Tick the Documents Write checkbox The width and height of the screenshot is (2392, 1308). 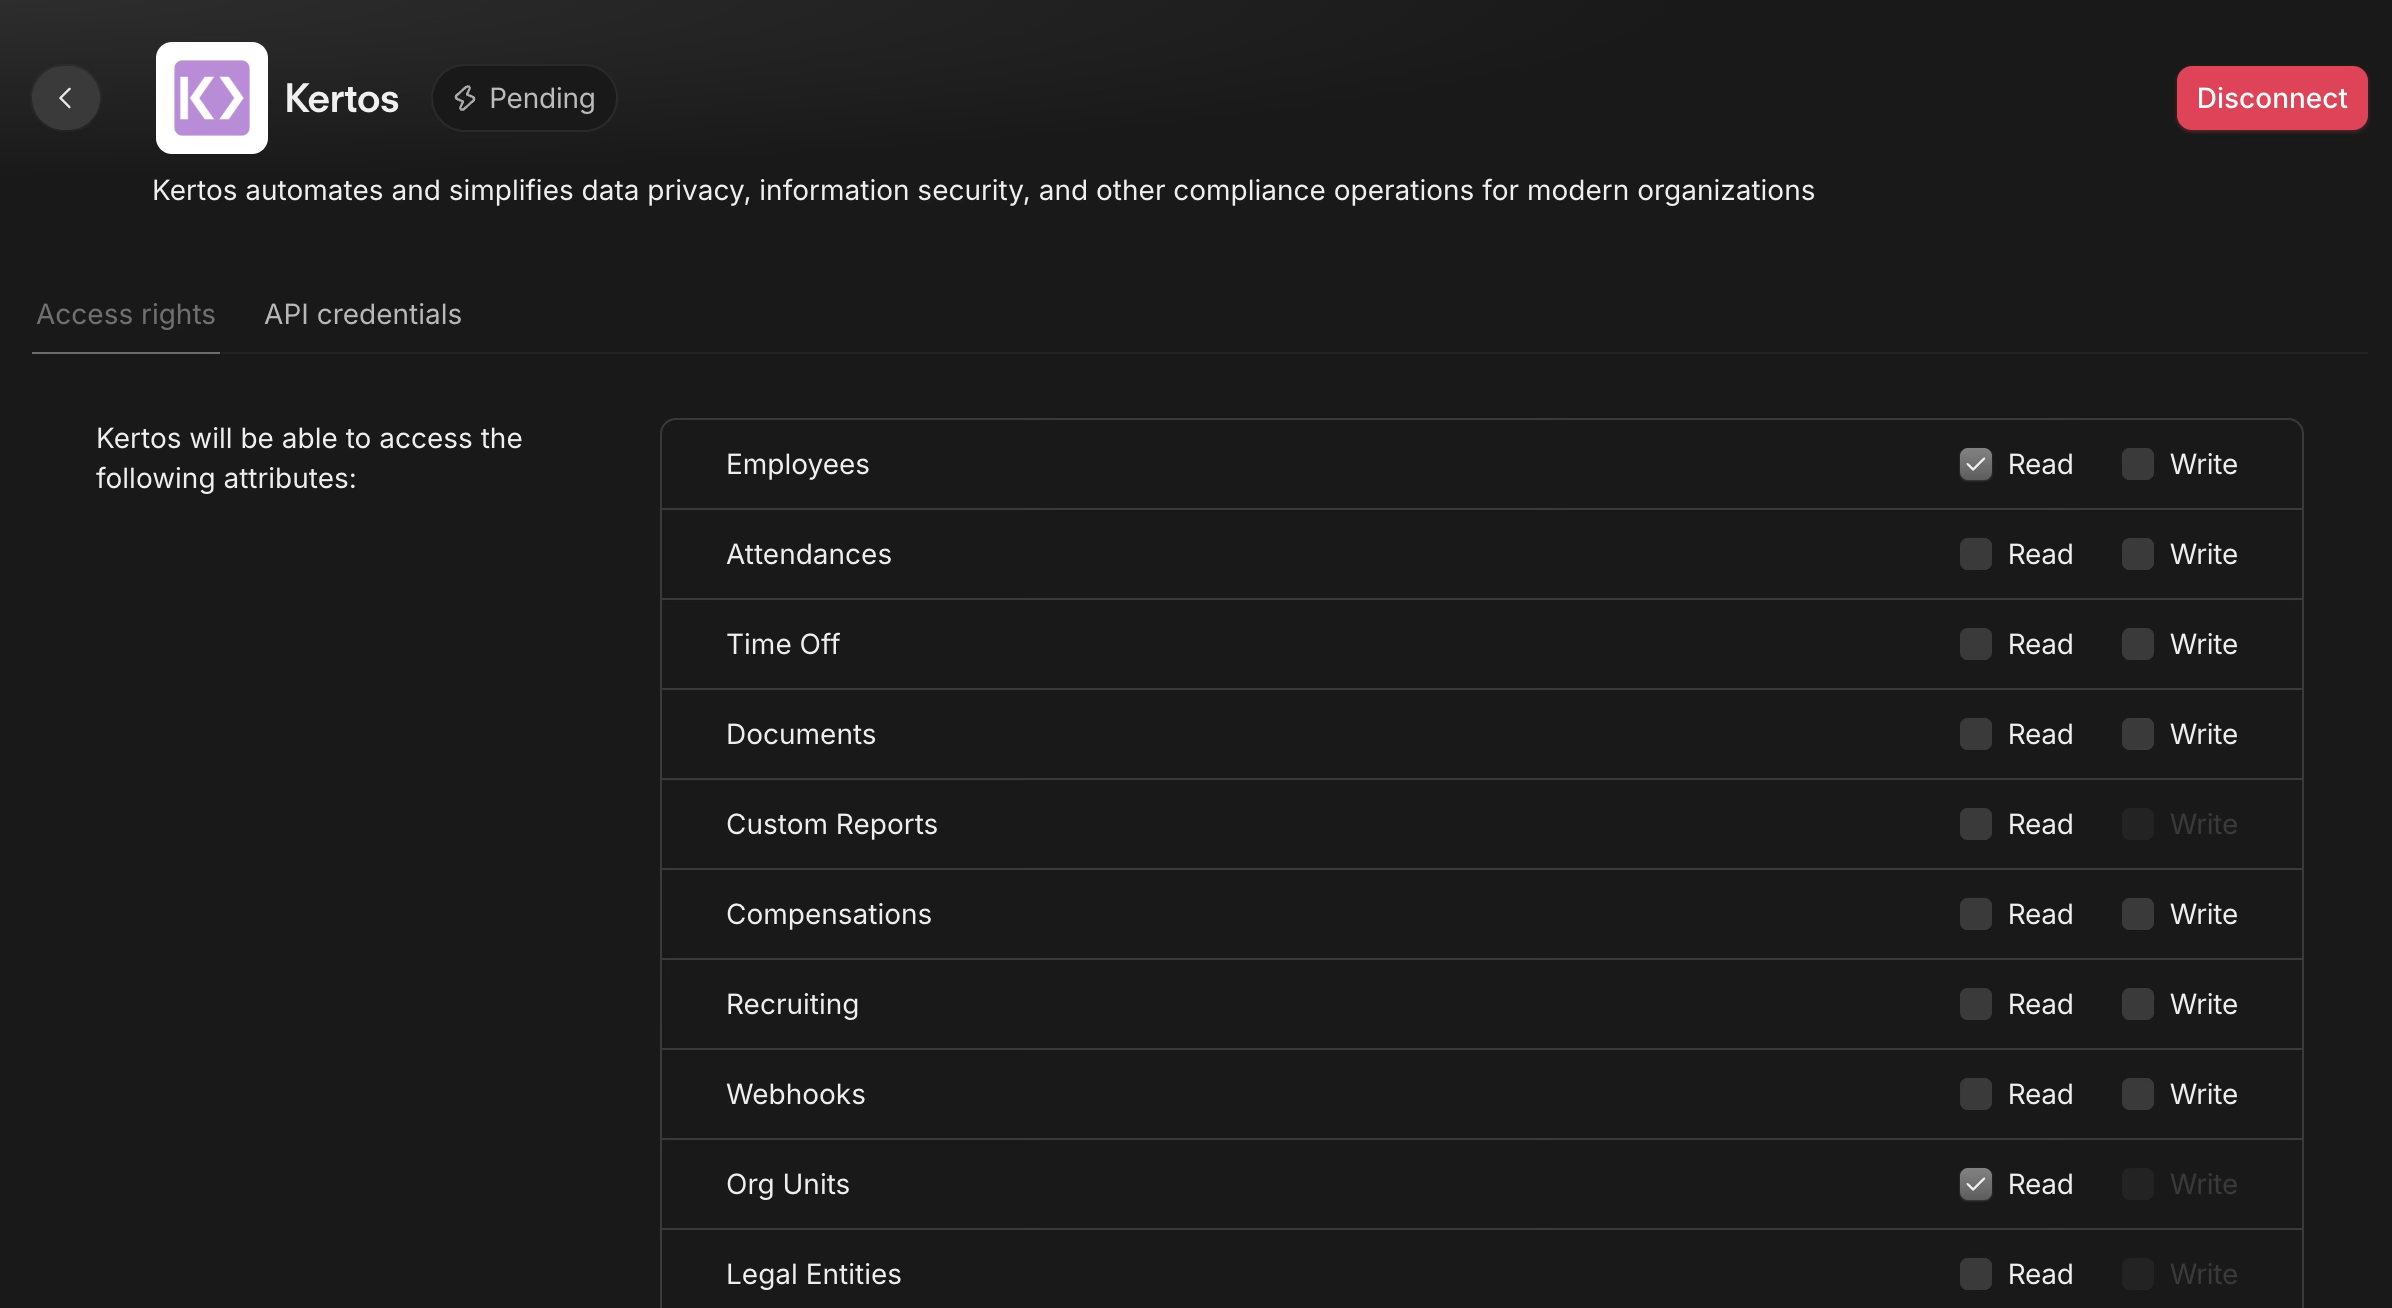tap(2138, 734)
